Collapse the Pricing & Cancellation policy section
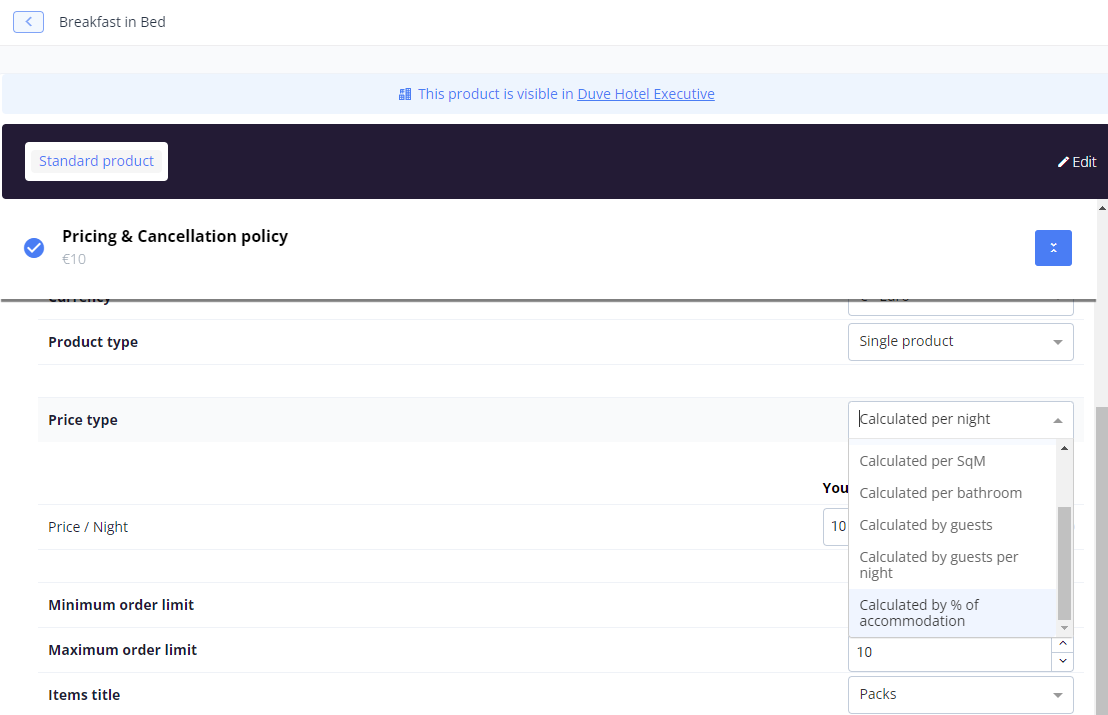Viewport: 1108px width, 715px height. click(x=1053, y=248)
